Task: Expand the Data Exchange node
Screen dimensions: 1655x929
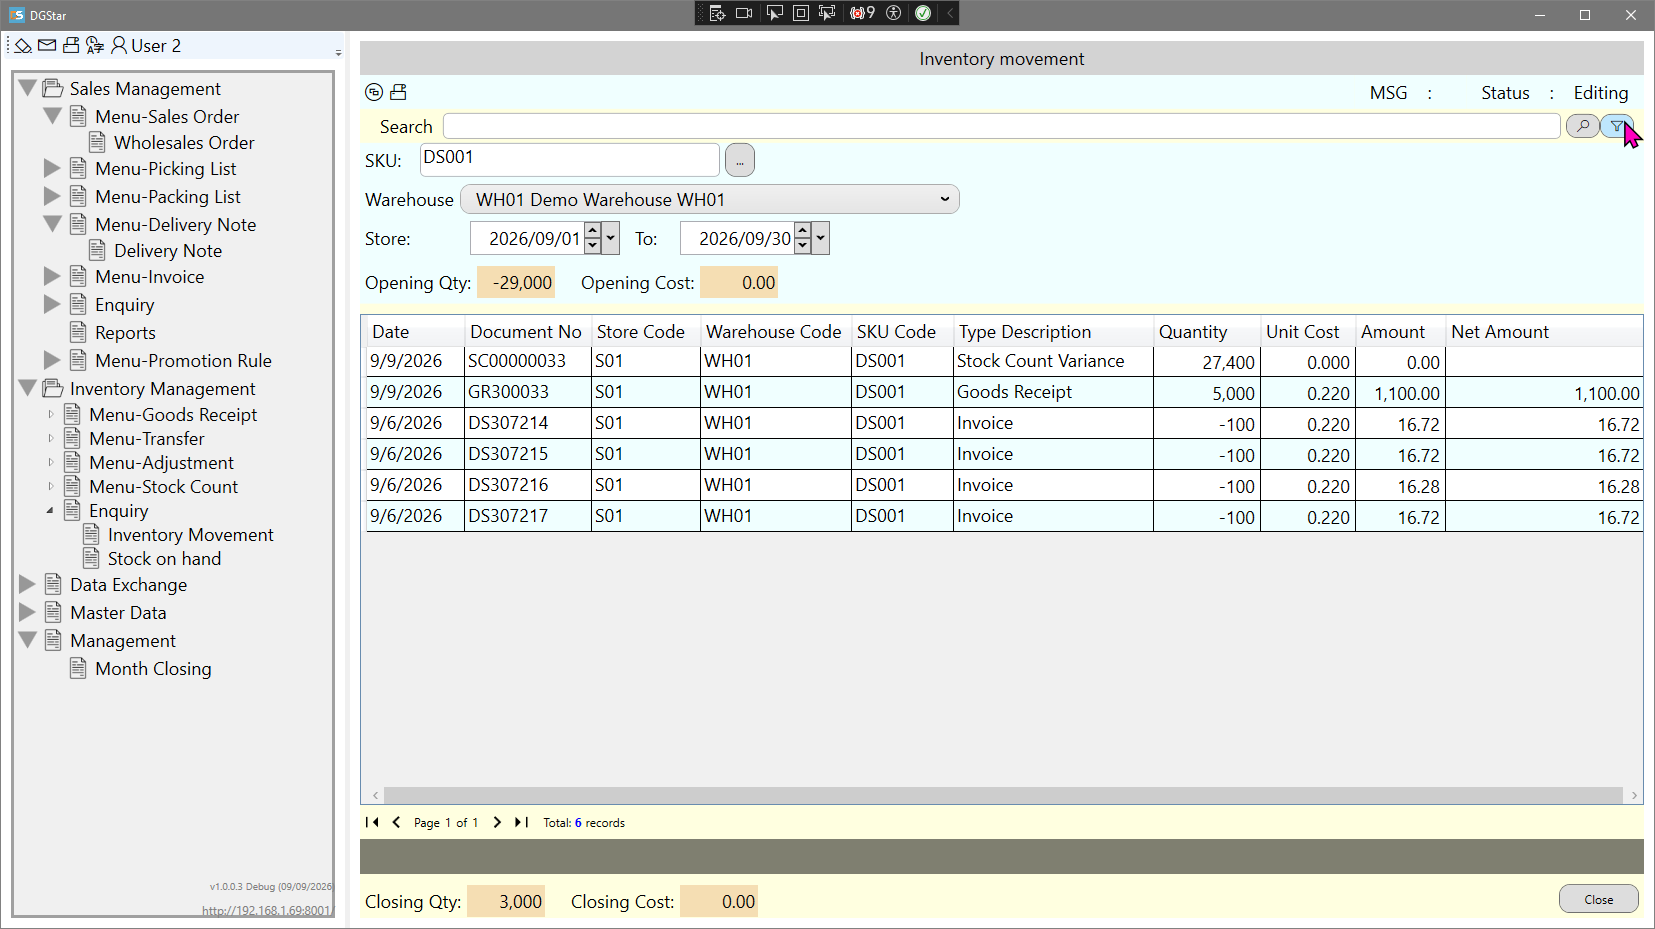Action: pos(27,584)
